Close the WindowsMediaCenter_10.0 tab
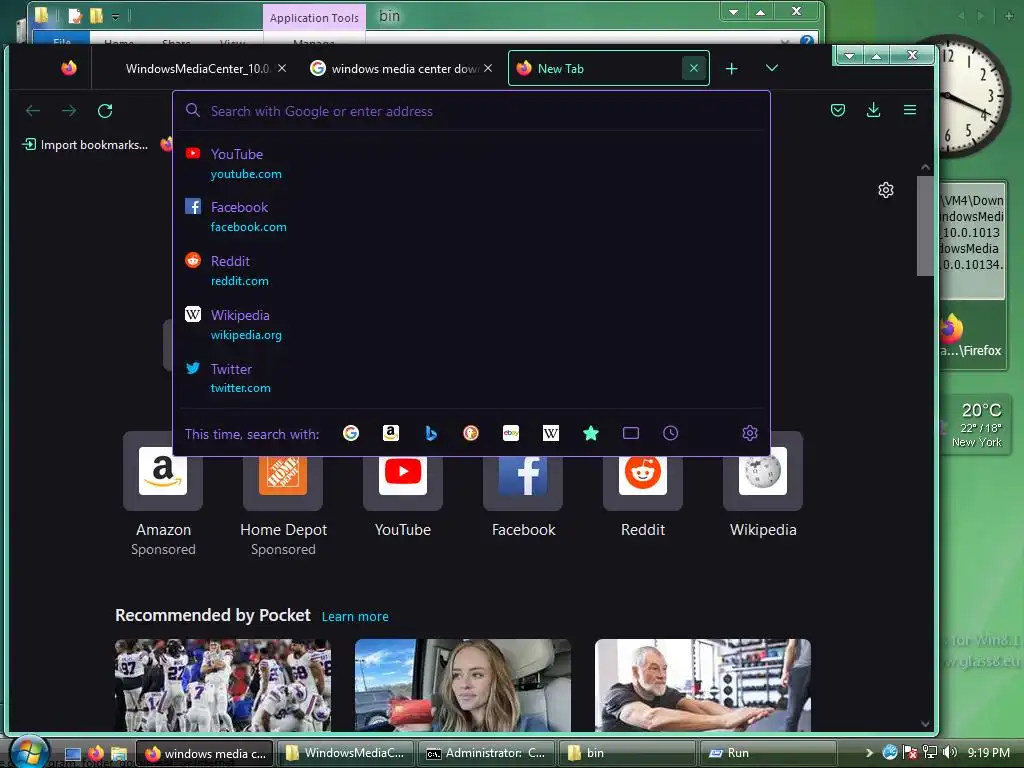1024x768 pixels. point(282,68)
